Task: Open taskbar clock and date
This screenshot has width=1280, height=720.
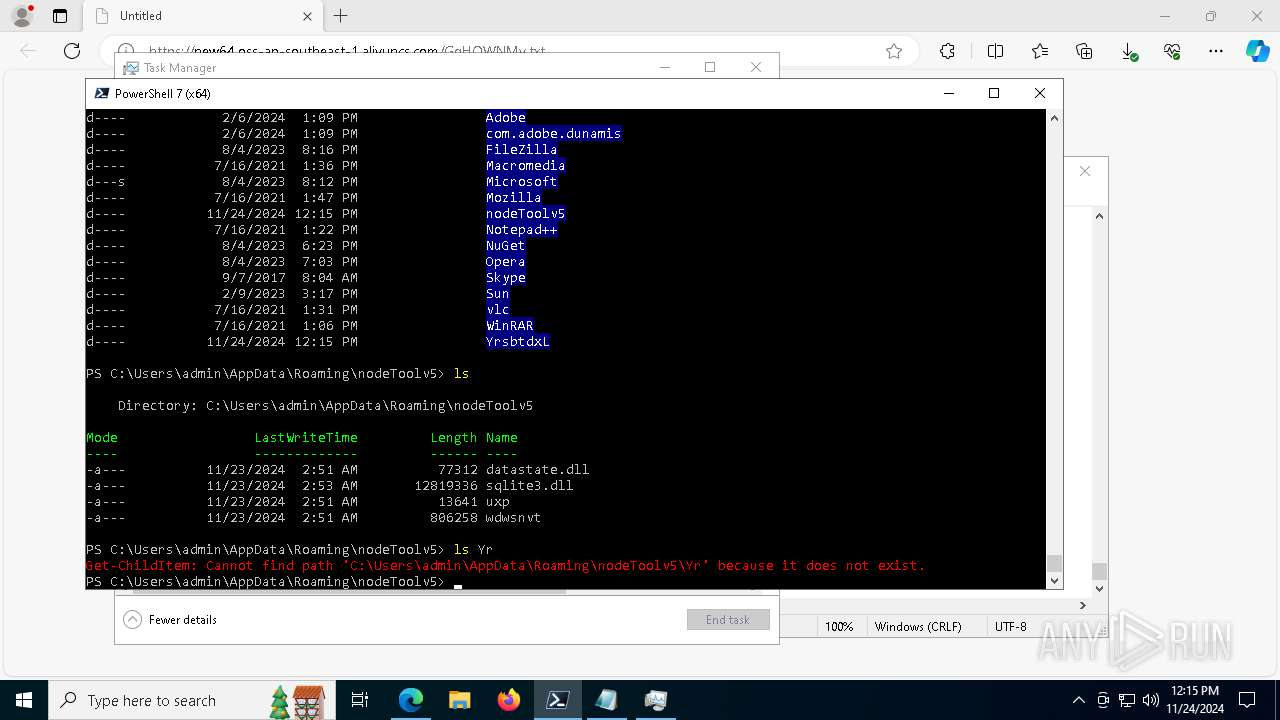Action: (1194, 700)
